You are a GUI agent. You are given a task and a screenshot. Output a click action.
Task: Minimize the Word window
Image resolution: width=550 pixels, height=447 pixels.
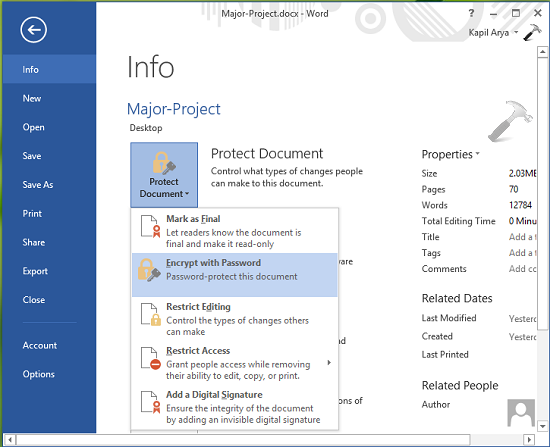point(493,14)
